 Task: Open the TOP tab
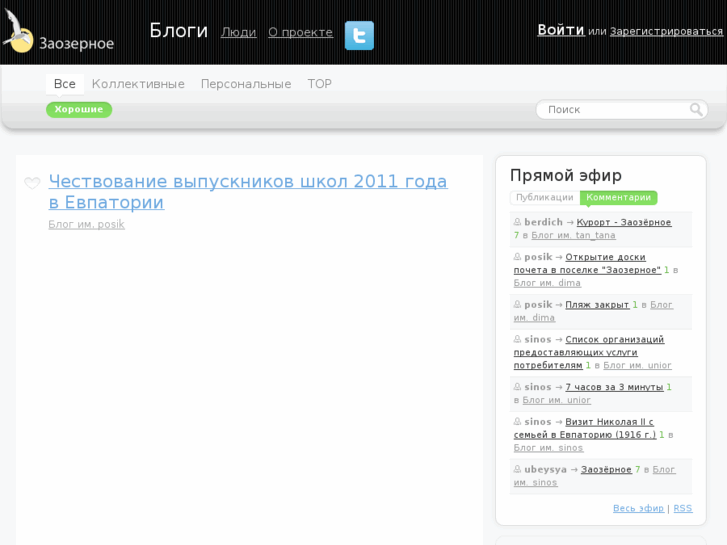click(319, 84)
